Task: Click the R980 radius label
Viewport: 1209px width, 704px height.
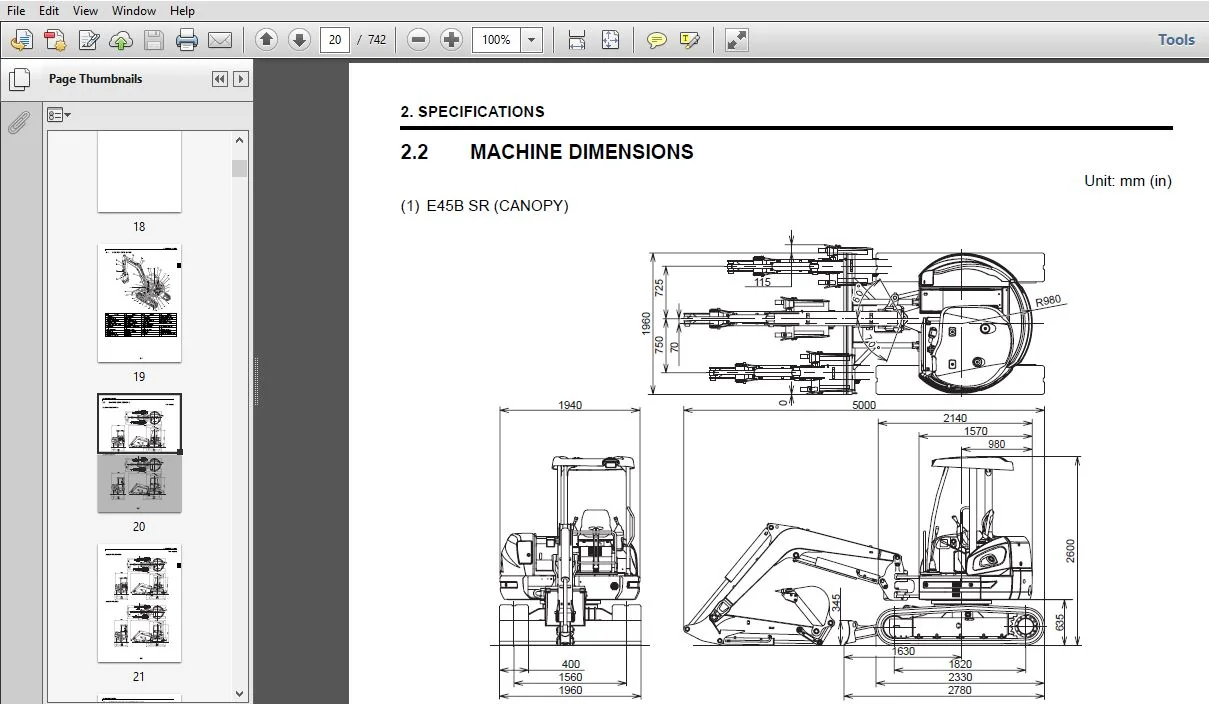Action: coord(1047,302)
